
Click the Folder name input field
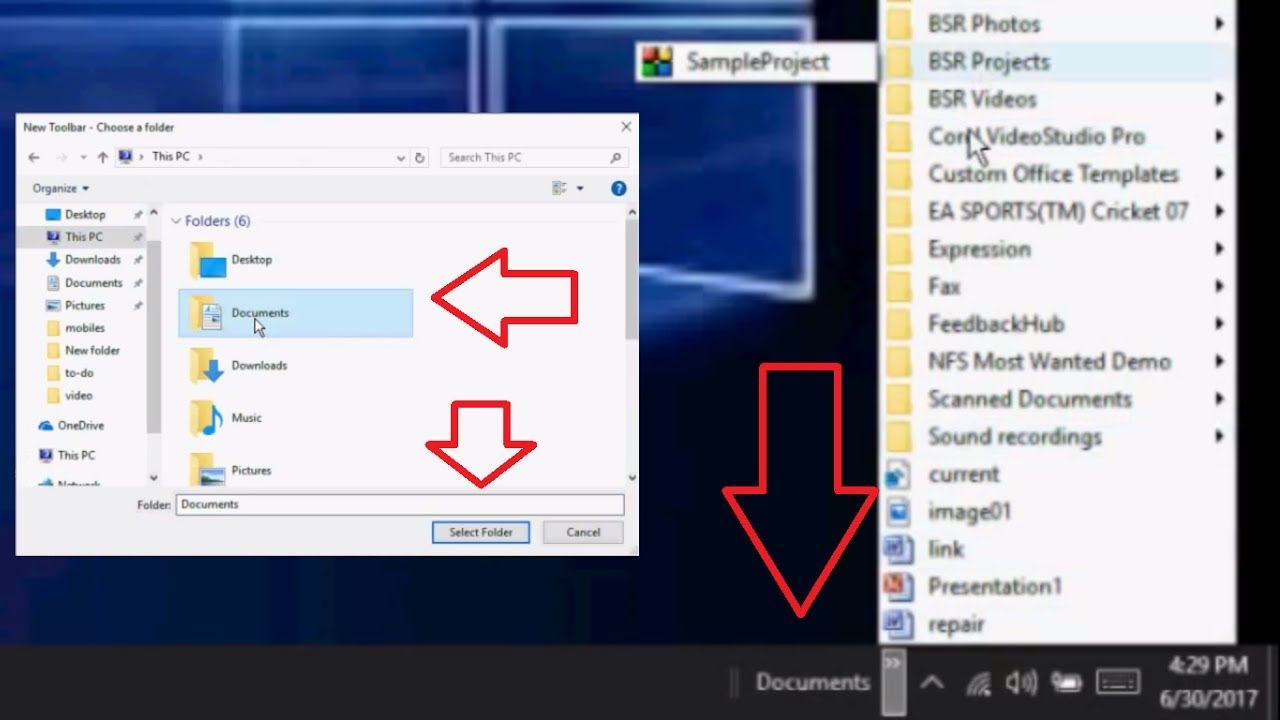[400, 505]
